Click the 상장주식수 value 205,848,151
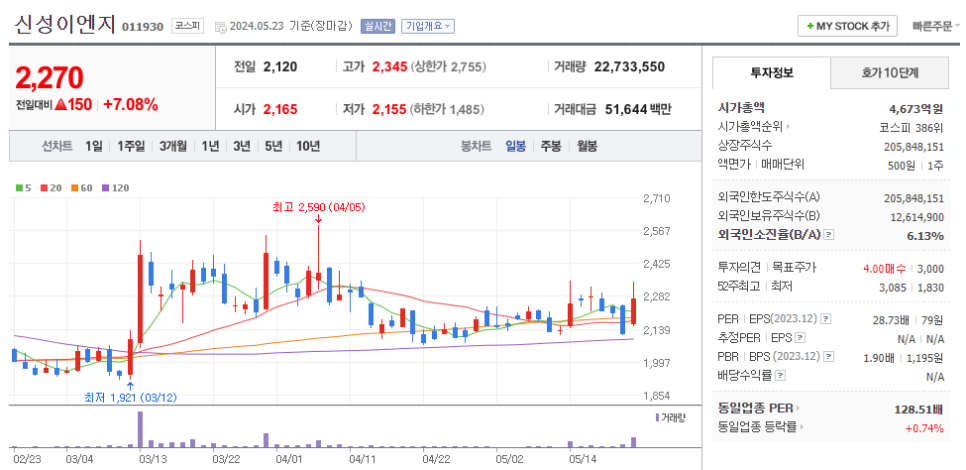 [x=914, y=146]
